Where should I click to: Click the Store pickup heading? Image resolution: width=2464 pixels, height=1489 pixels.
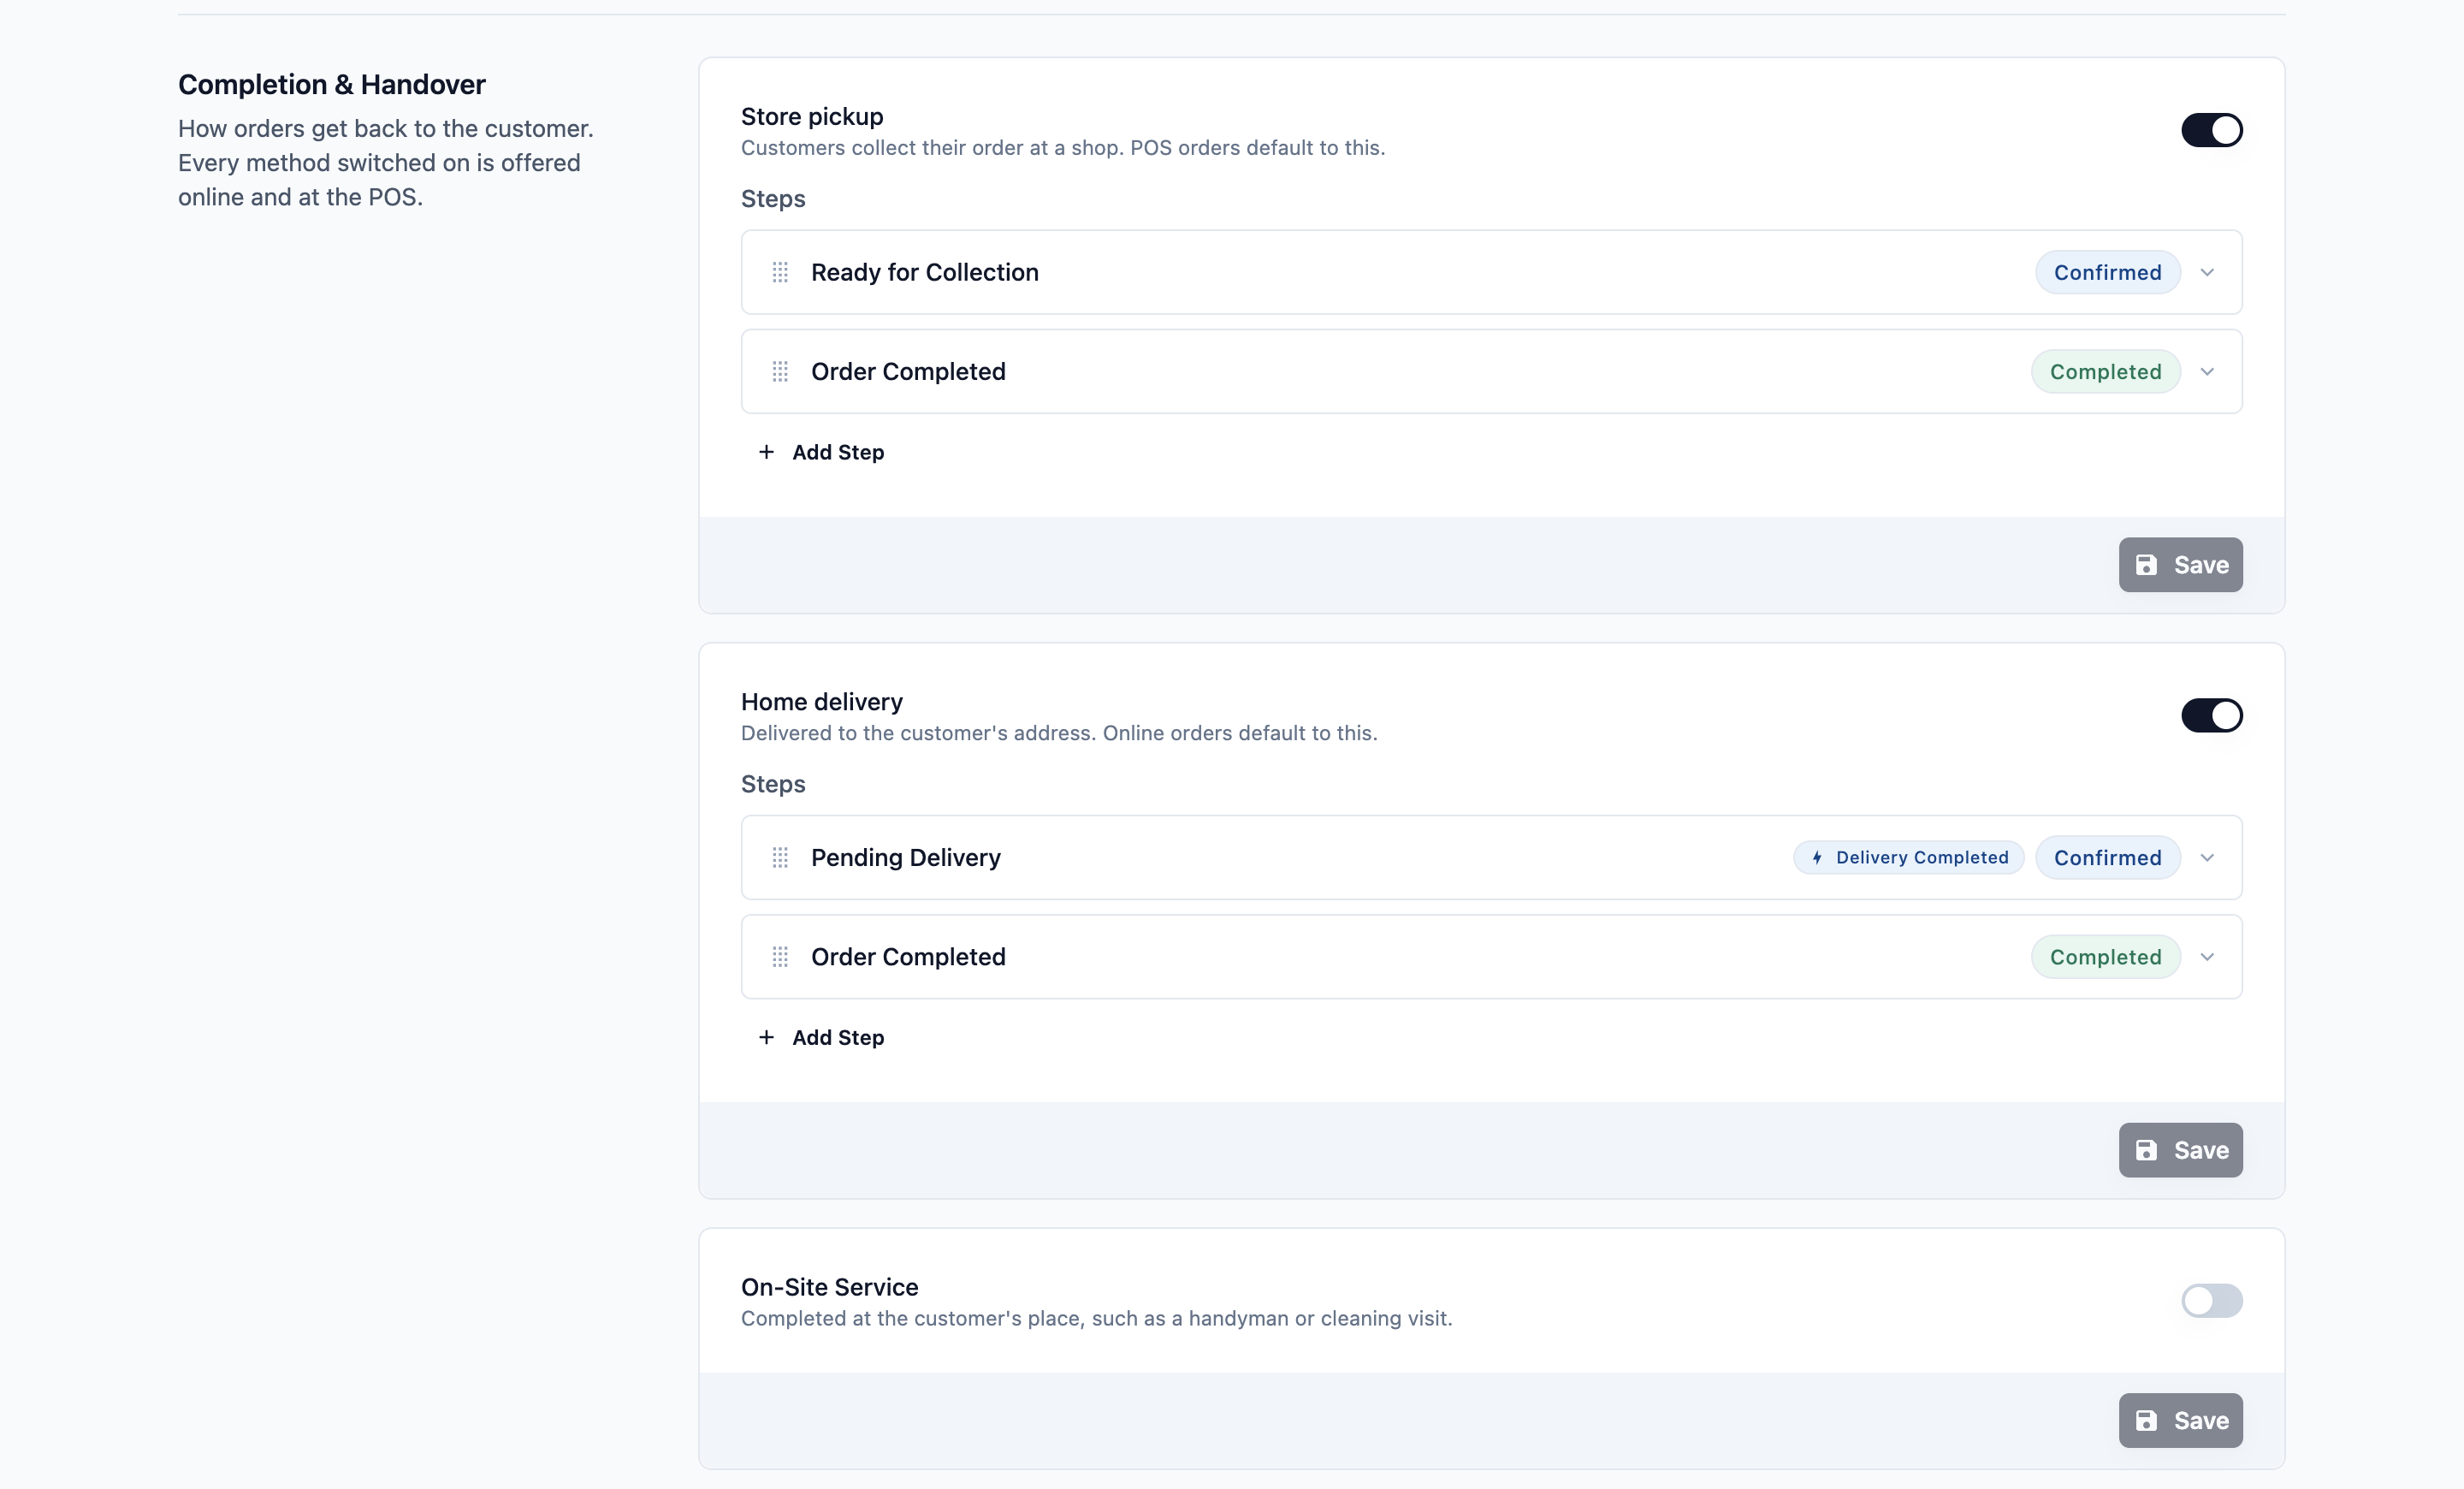point(812,116)
